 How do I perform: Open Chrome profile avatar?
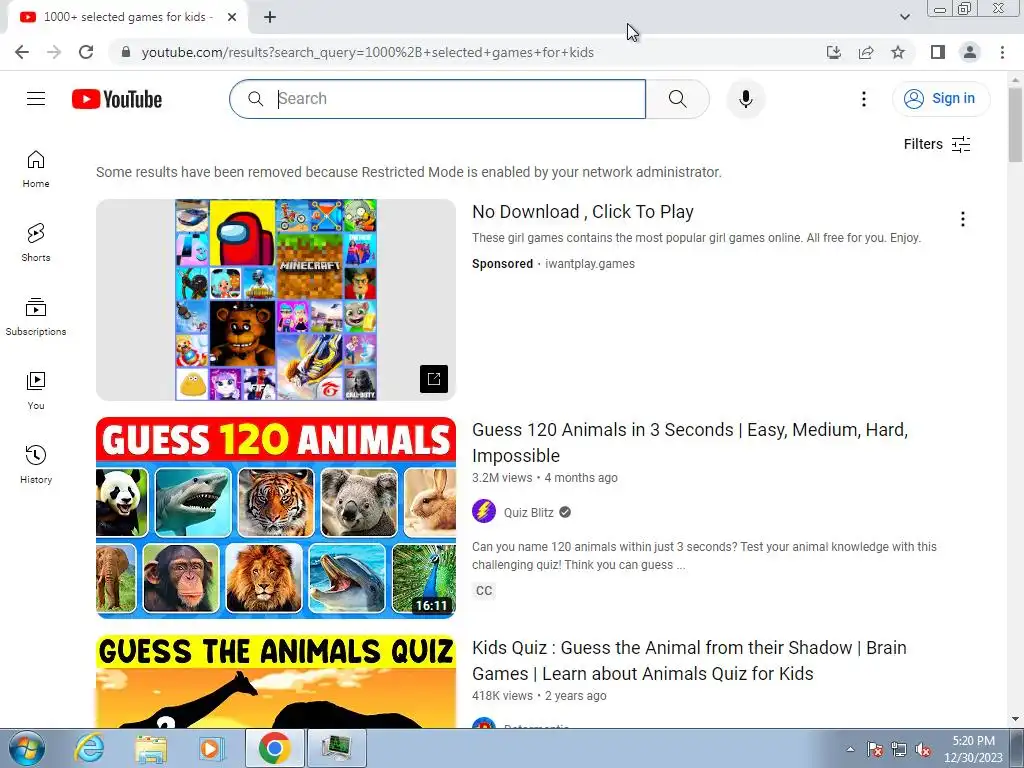click(x=970, y=52)
